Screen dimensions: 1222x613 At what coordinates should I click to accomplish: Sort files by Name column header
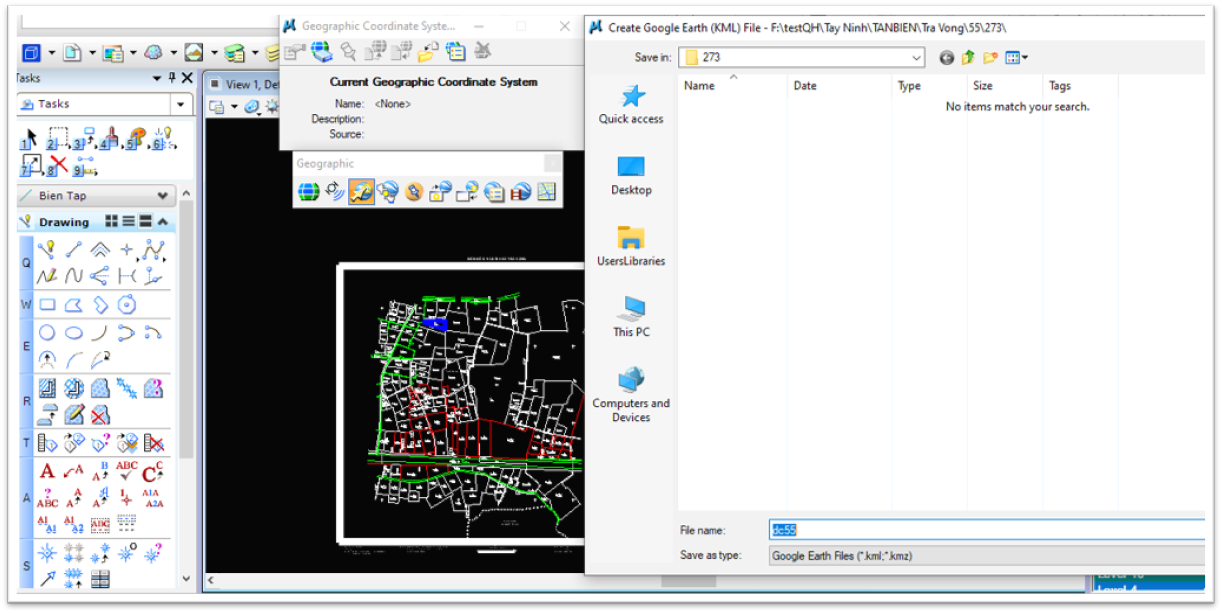[699, 86]
